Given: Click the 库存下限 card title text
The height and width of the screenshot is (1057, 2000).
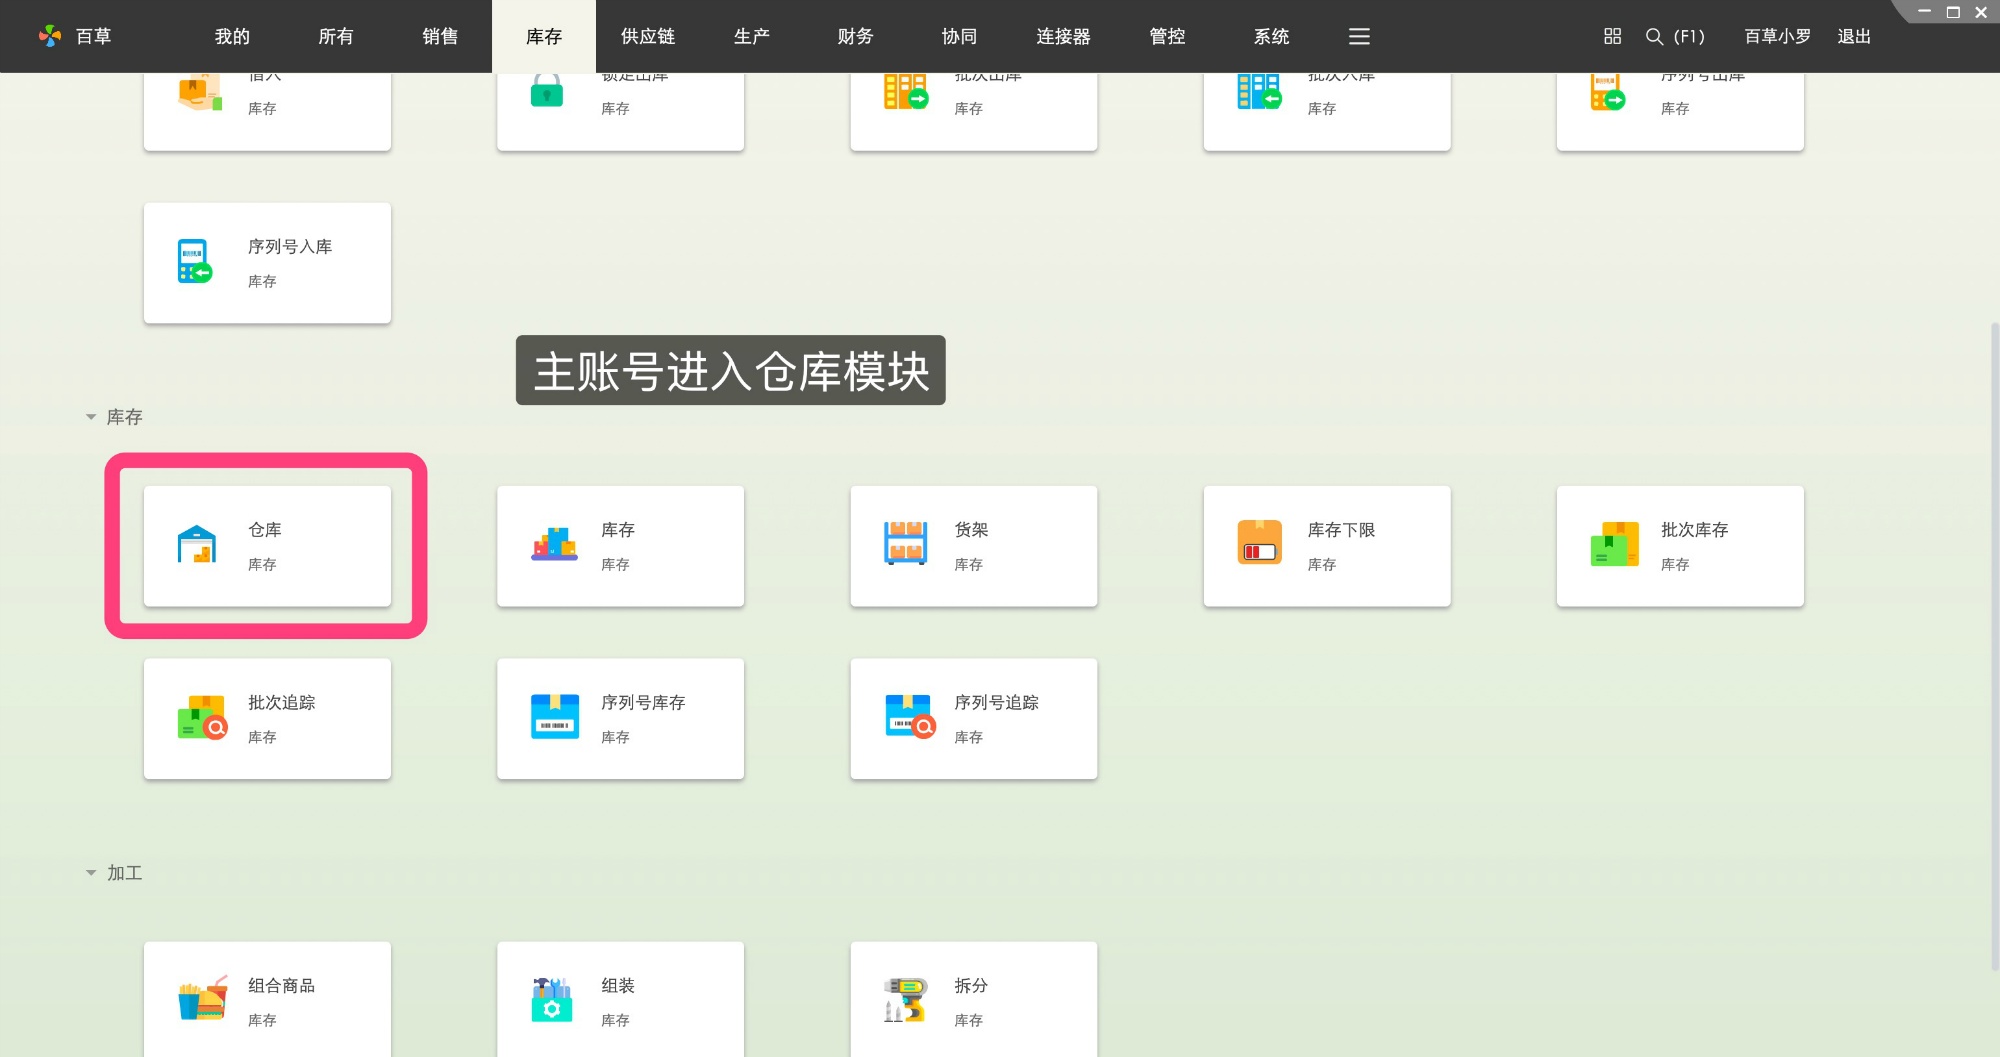Looking at the screenshot, I should coord(1342,530).
